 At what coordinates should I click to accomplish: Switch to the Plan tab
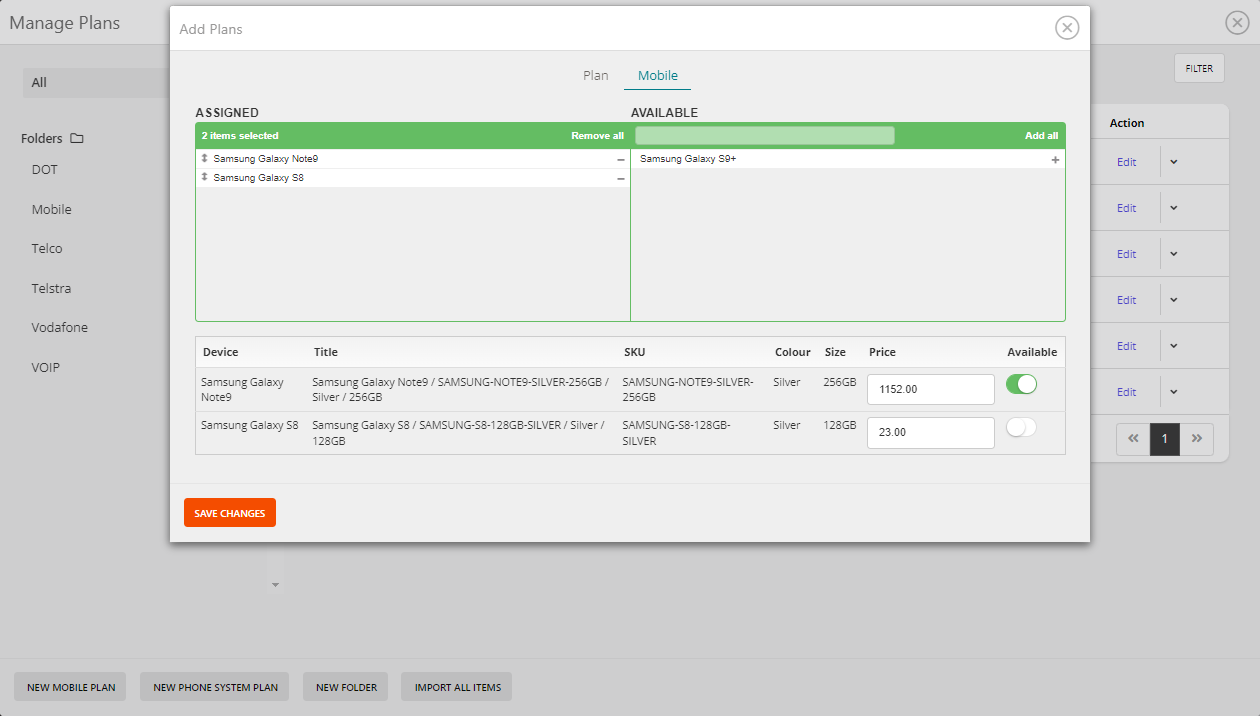point(595,75)
